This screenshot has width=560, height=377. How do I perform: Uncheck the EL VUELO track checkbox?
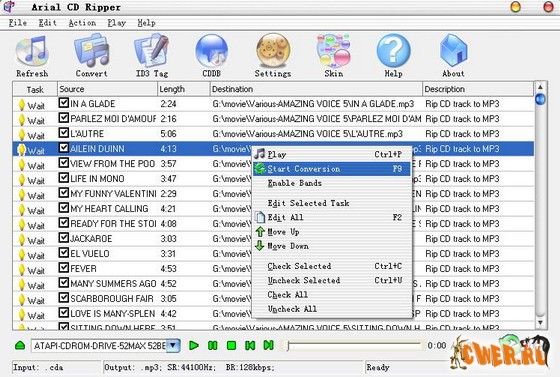(x=64, y=253)
